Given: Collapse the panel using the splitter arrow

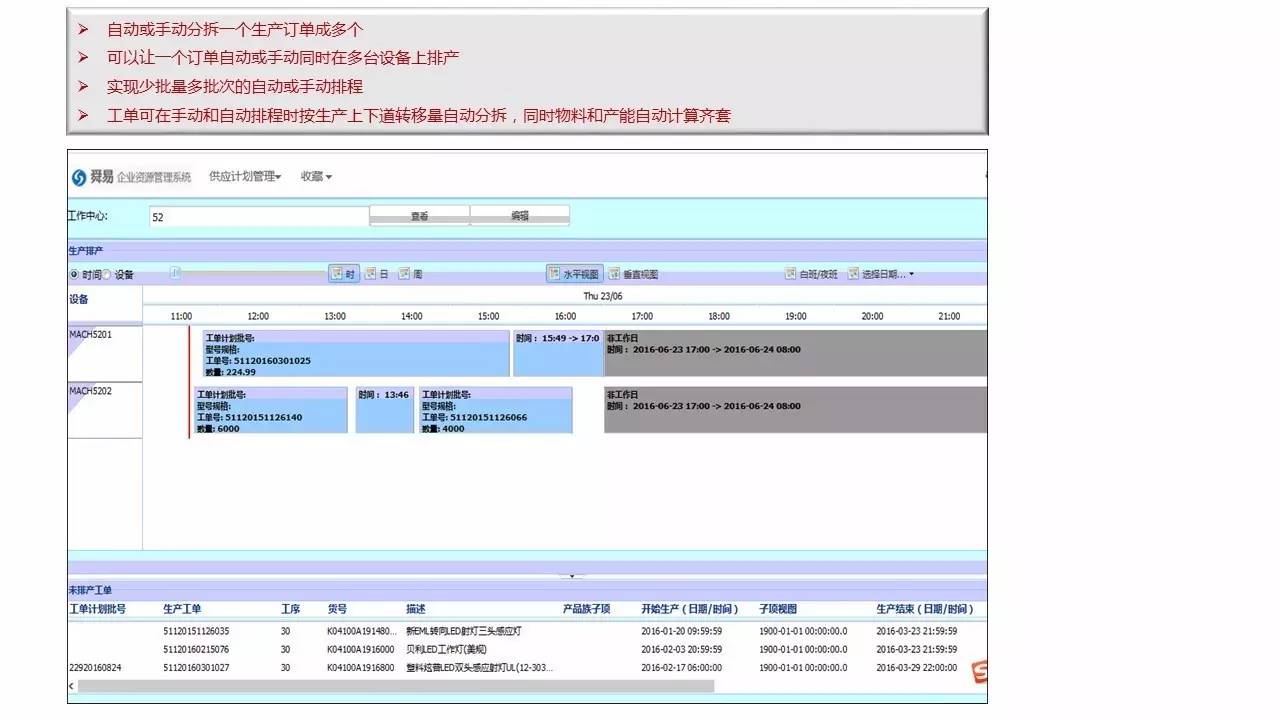Looking at the screenshot, I should click(572, 576).
